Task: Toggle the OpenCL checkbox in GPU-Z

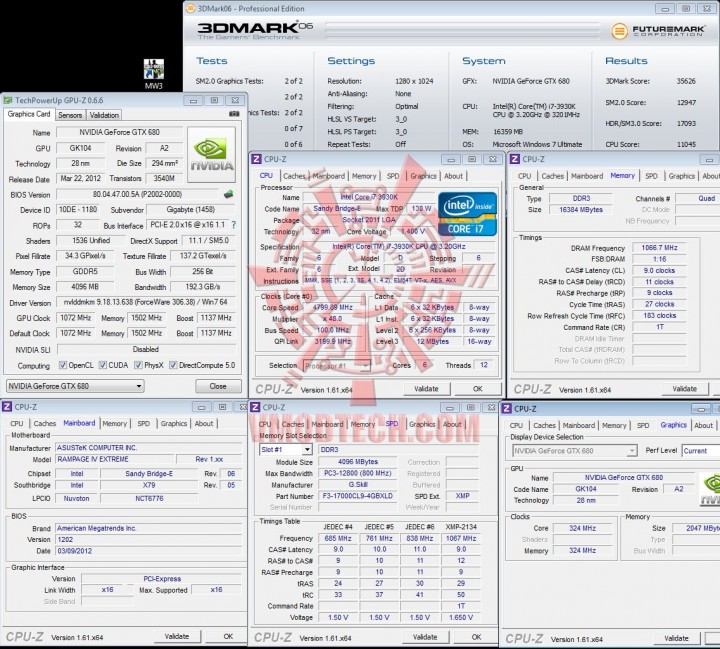Action: [x=63, y=365]
